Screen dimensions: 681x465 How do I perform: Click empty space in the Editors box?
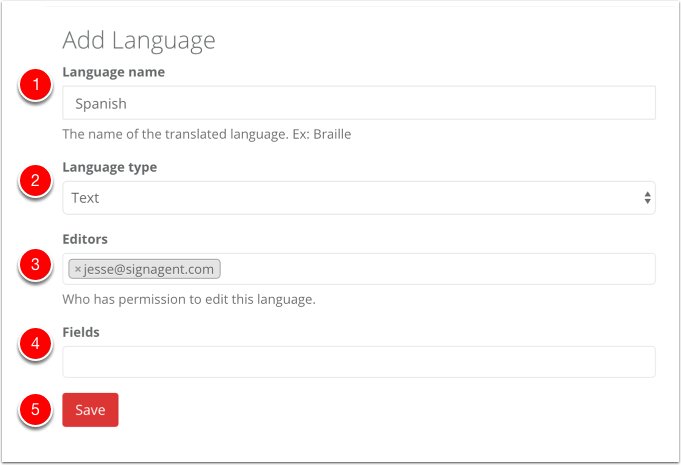pos(437,269)
